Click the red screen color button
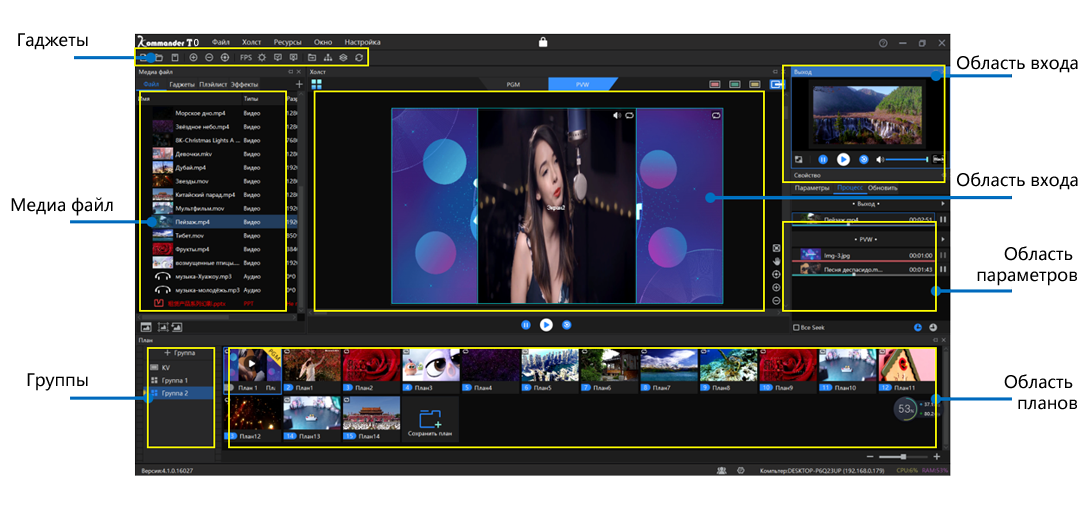The height and width of the screenshot is (505, 1091). point(715,84)
